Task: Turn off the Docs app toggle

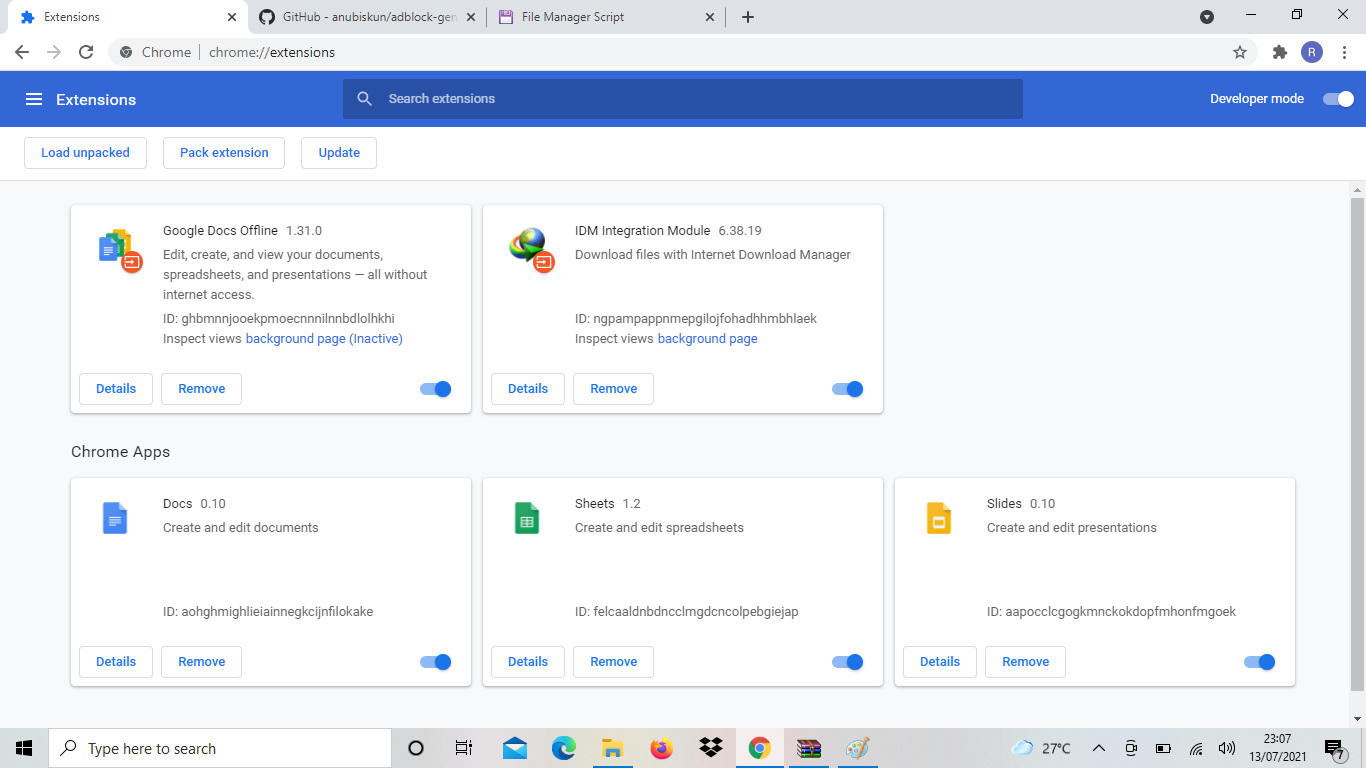Action: click(x=436, y=662)
